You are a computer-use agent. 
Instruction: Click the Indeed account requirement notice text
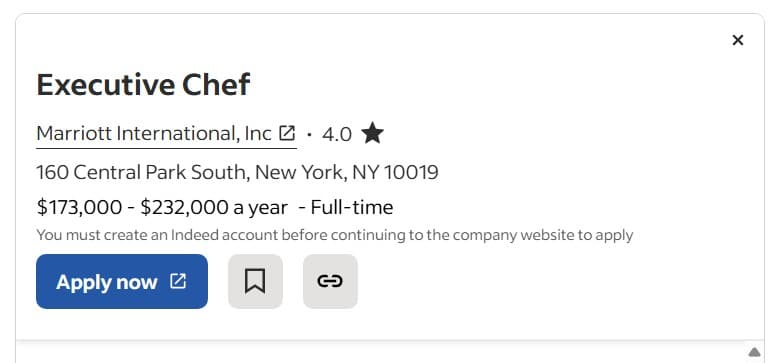(x=335, y=235)
